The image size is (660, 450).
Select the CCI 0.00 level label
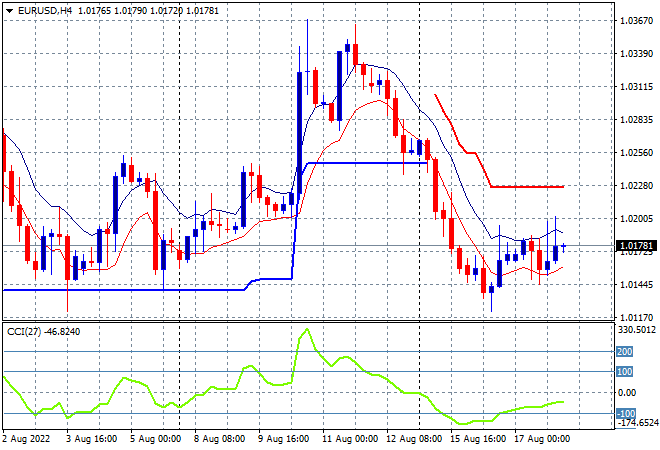point(627,393)
